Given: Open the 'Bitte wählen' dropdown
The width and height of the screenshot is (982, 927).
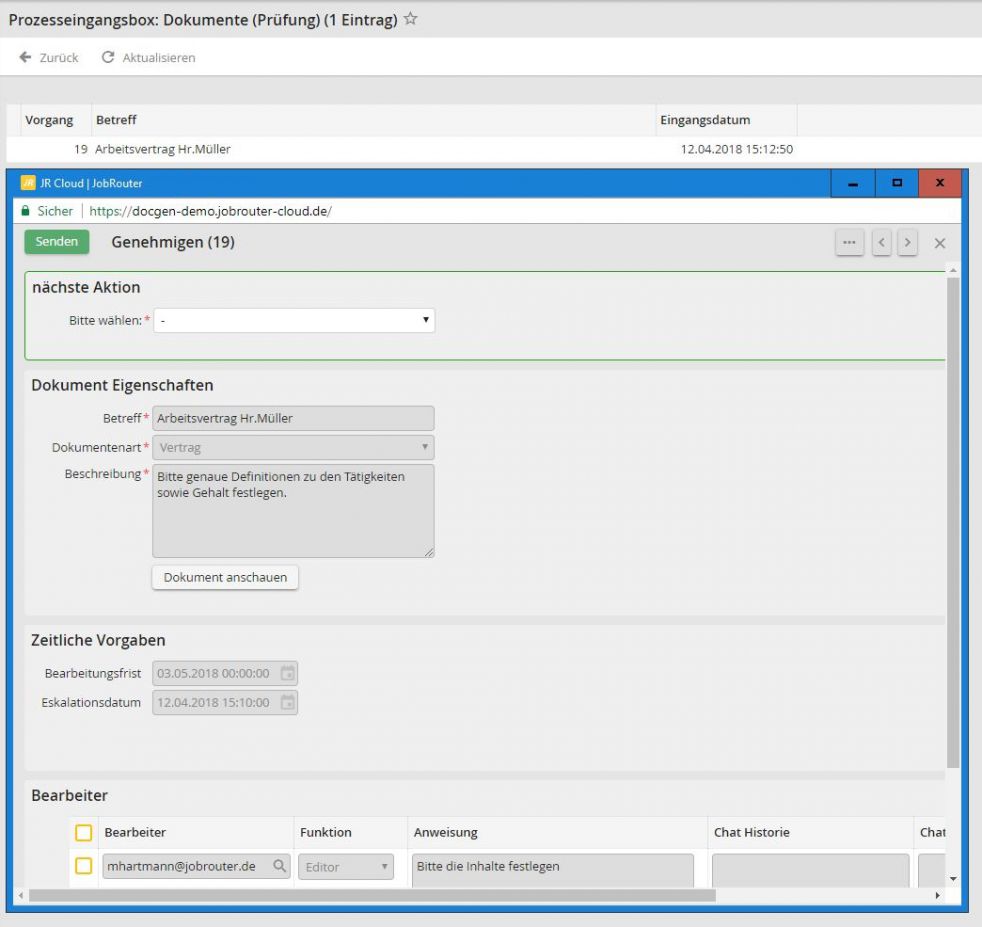Looking at the screenshot, I should (294, 320).
